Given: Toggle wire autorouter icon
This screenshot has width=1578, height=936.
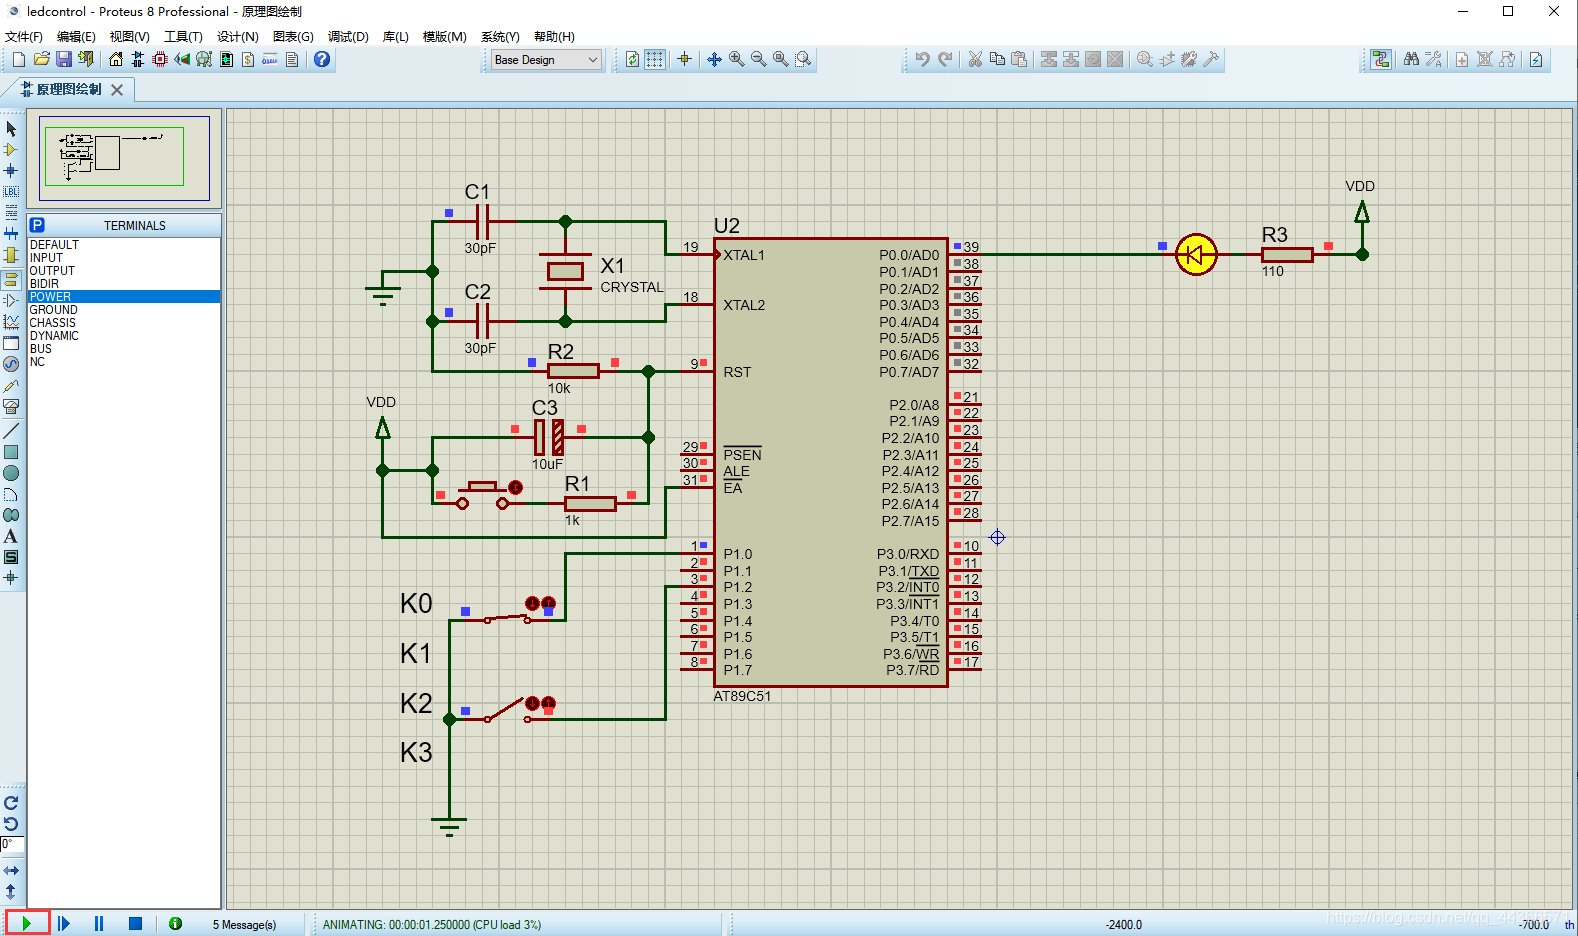Looking at the screenshot, I should (x=1381, y=60).
